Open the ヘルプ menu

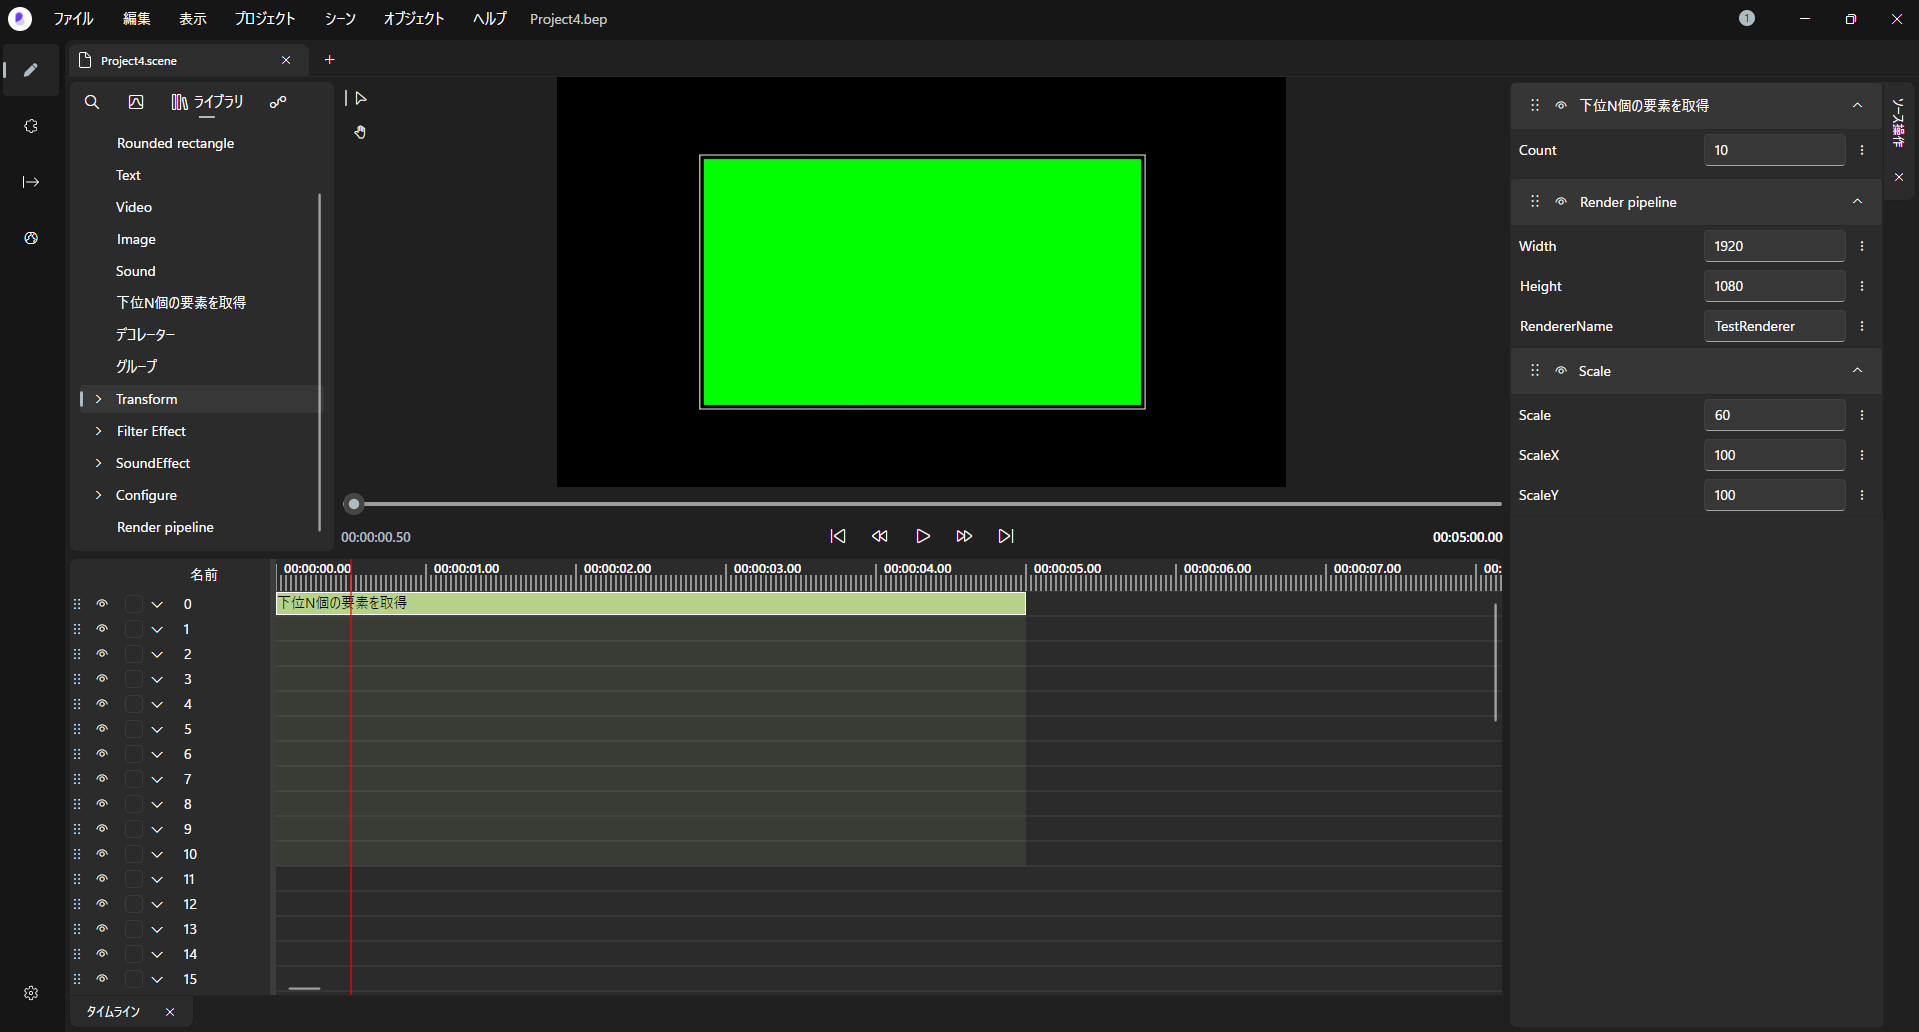[x=488, y=18]
